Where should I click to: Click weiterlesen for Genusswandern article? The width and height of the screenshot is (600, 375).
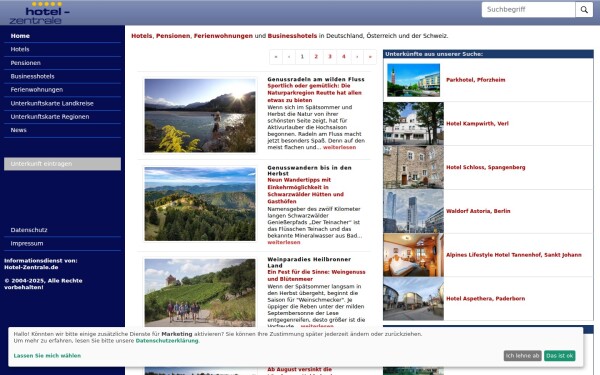click(284, 242)
